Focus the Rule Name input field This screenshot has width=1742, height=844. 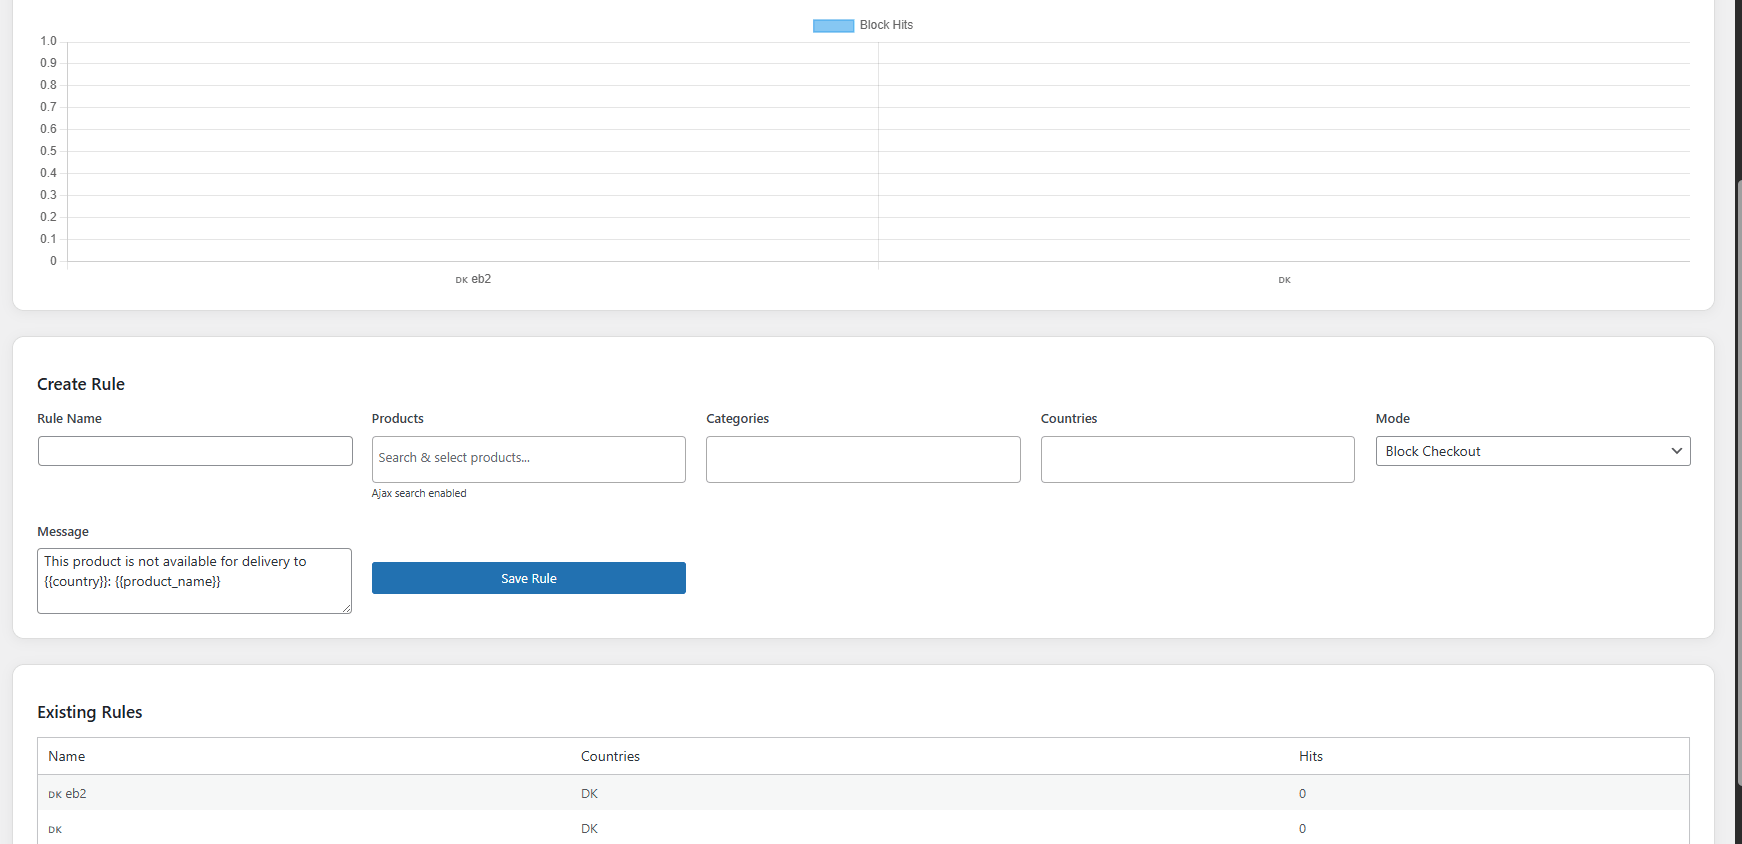pos(195,451)
